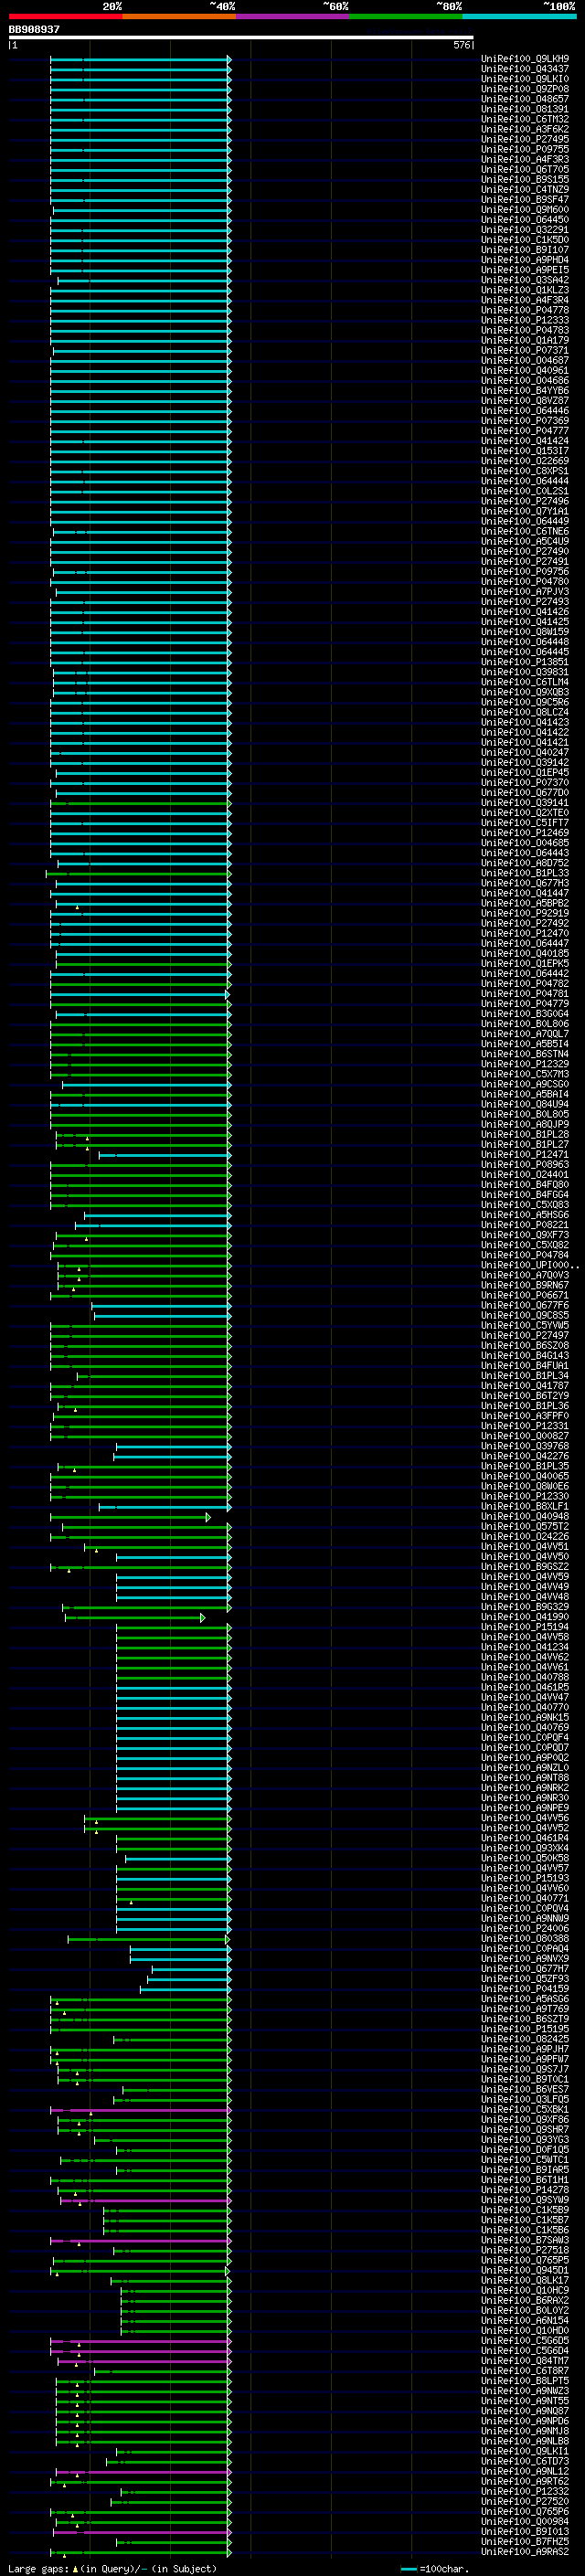
Task: Select hit label UniRef100_A9RT62
Action: click(525, 2481)
